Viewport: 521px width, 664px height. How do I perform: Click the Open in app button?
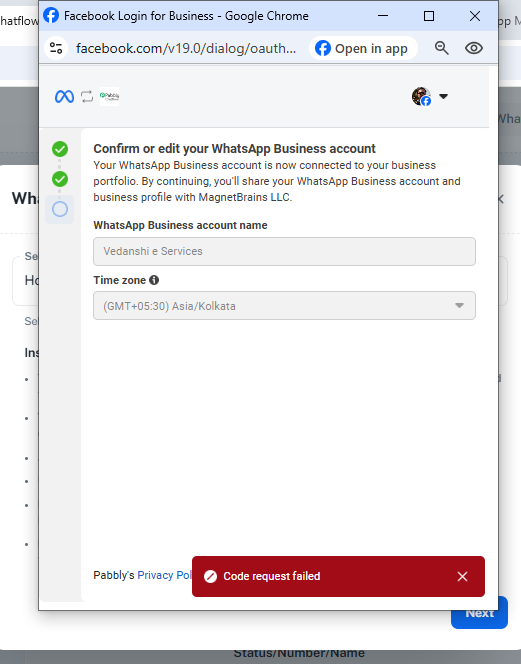tap(363, 48)
